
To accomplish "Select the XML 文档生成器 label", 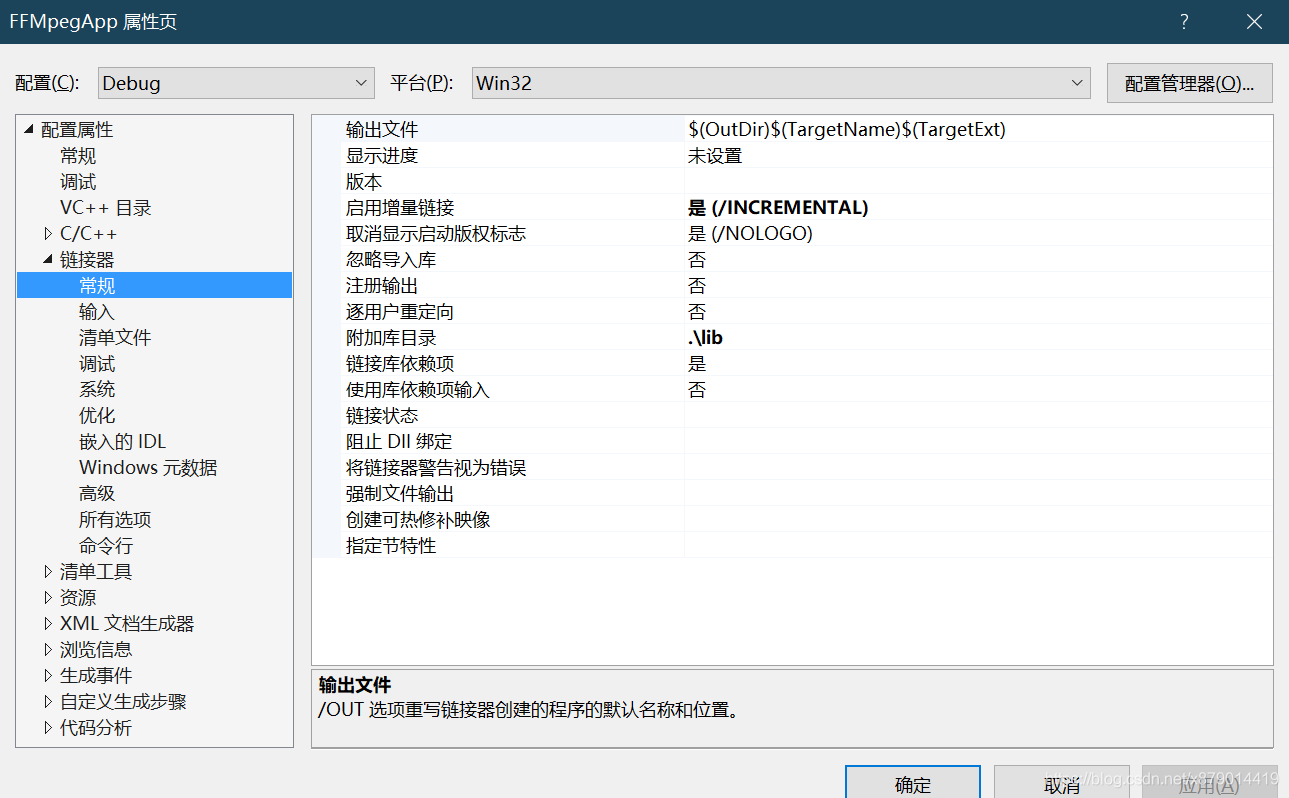I will [127, 623].
